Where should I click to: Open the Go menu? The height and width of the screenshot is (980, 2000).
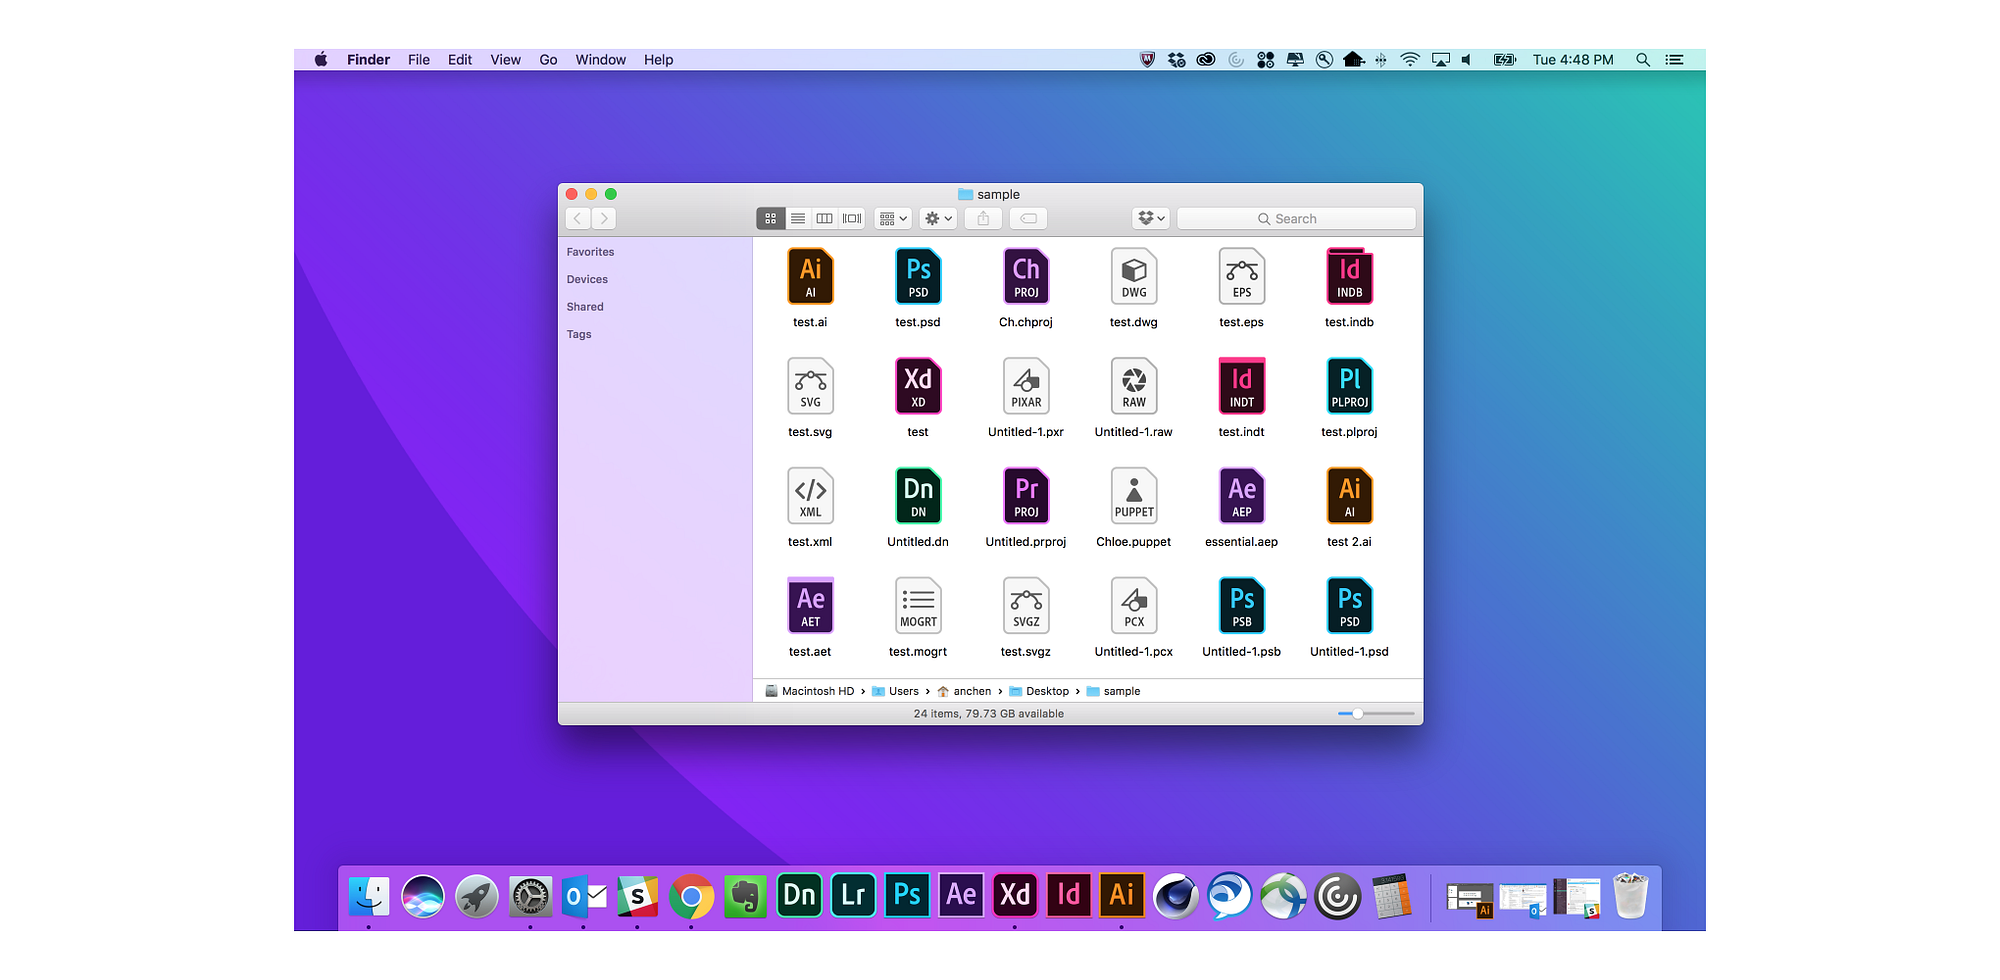[x=548, y=60]
